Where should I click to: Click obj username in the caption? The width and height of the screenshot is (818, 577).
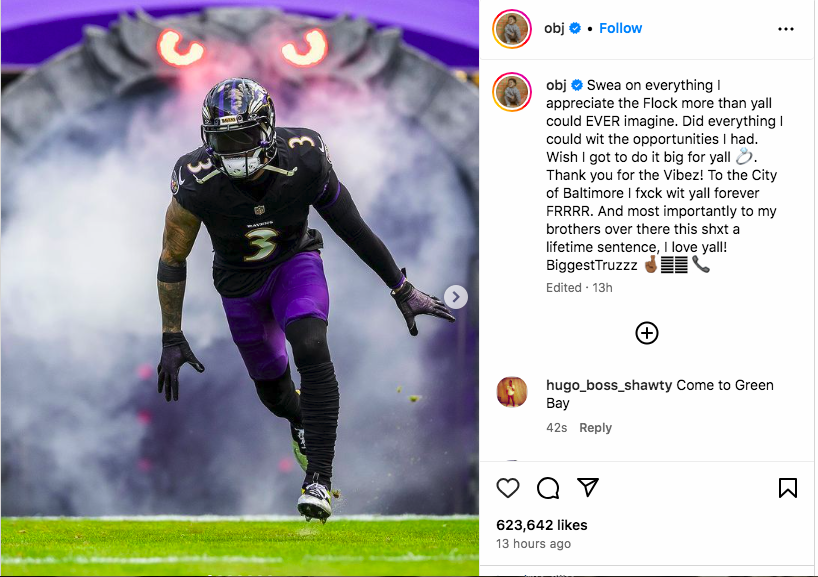pos(556,85)
